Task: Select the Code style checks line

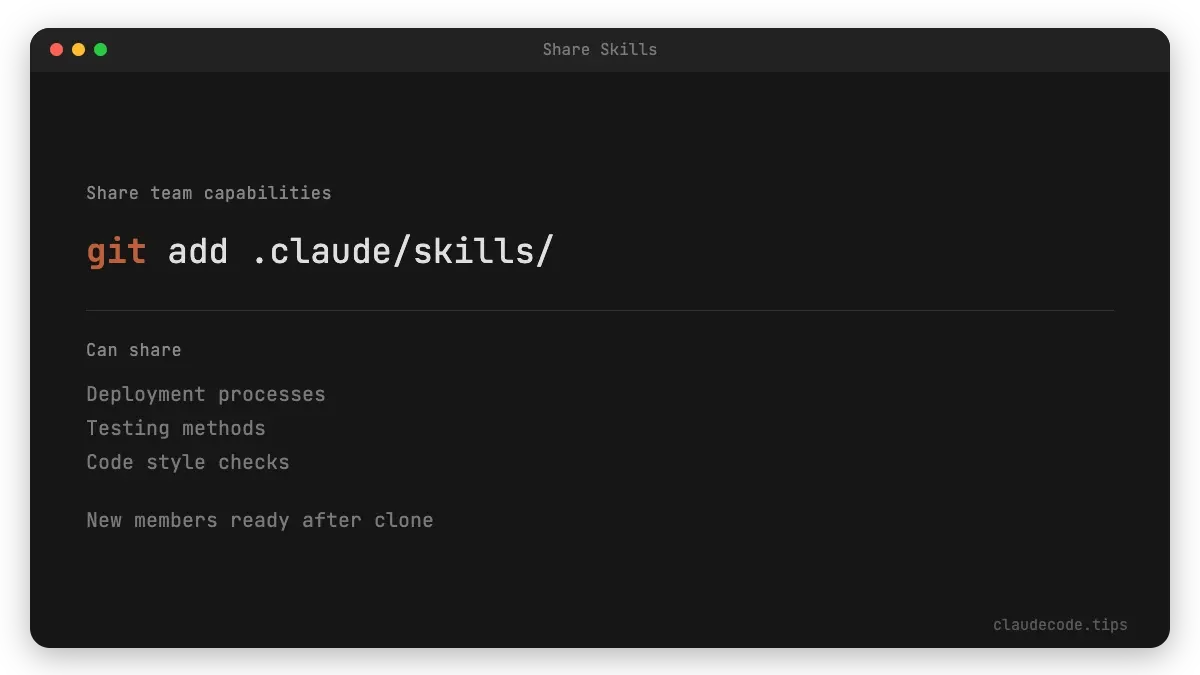Action: coord(188,462)
